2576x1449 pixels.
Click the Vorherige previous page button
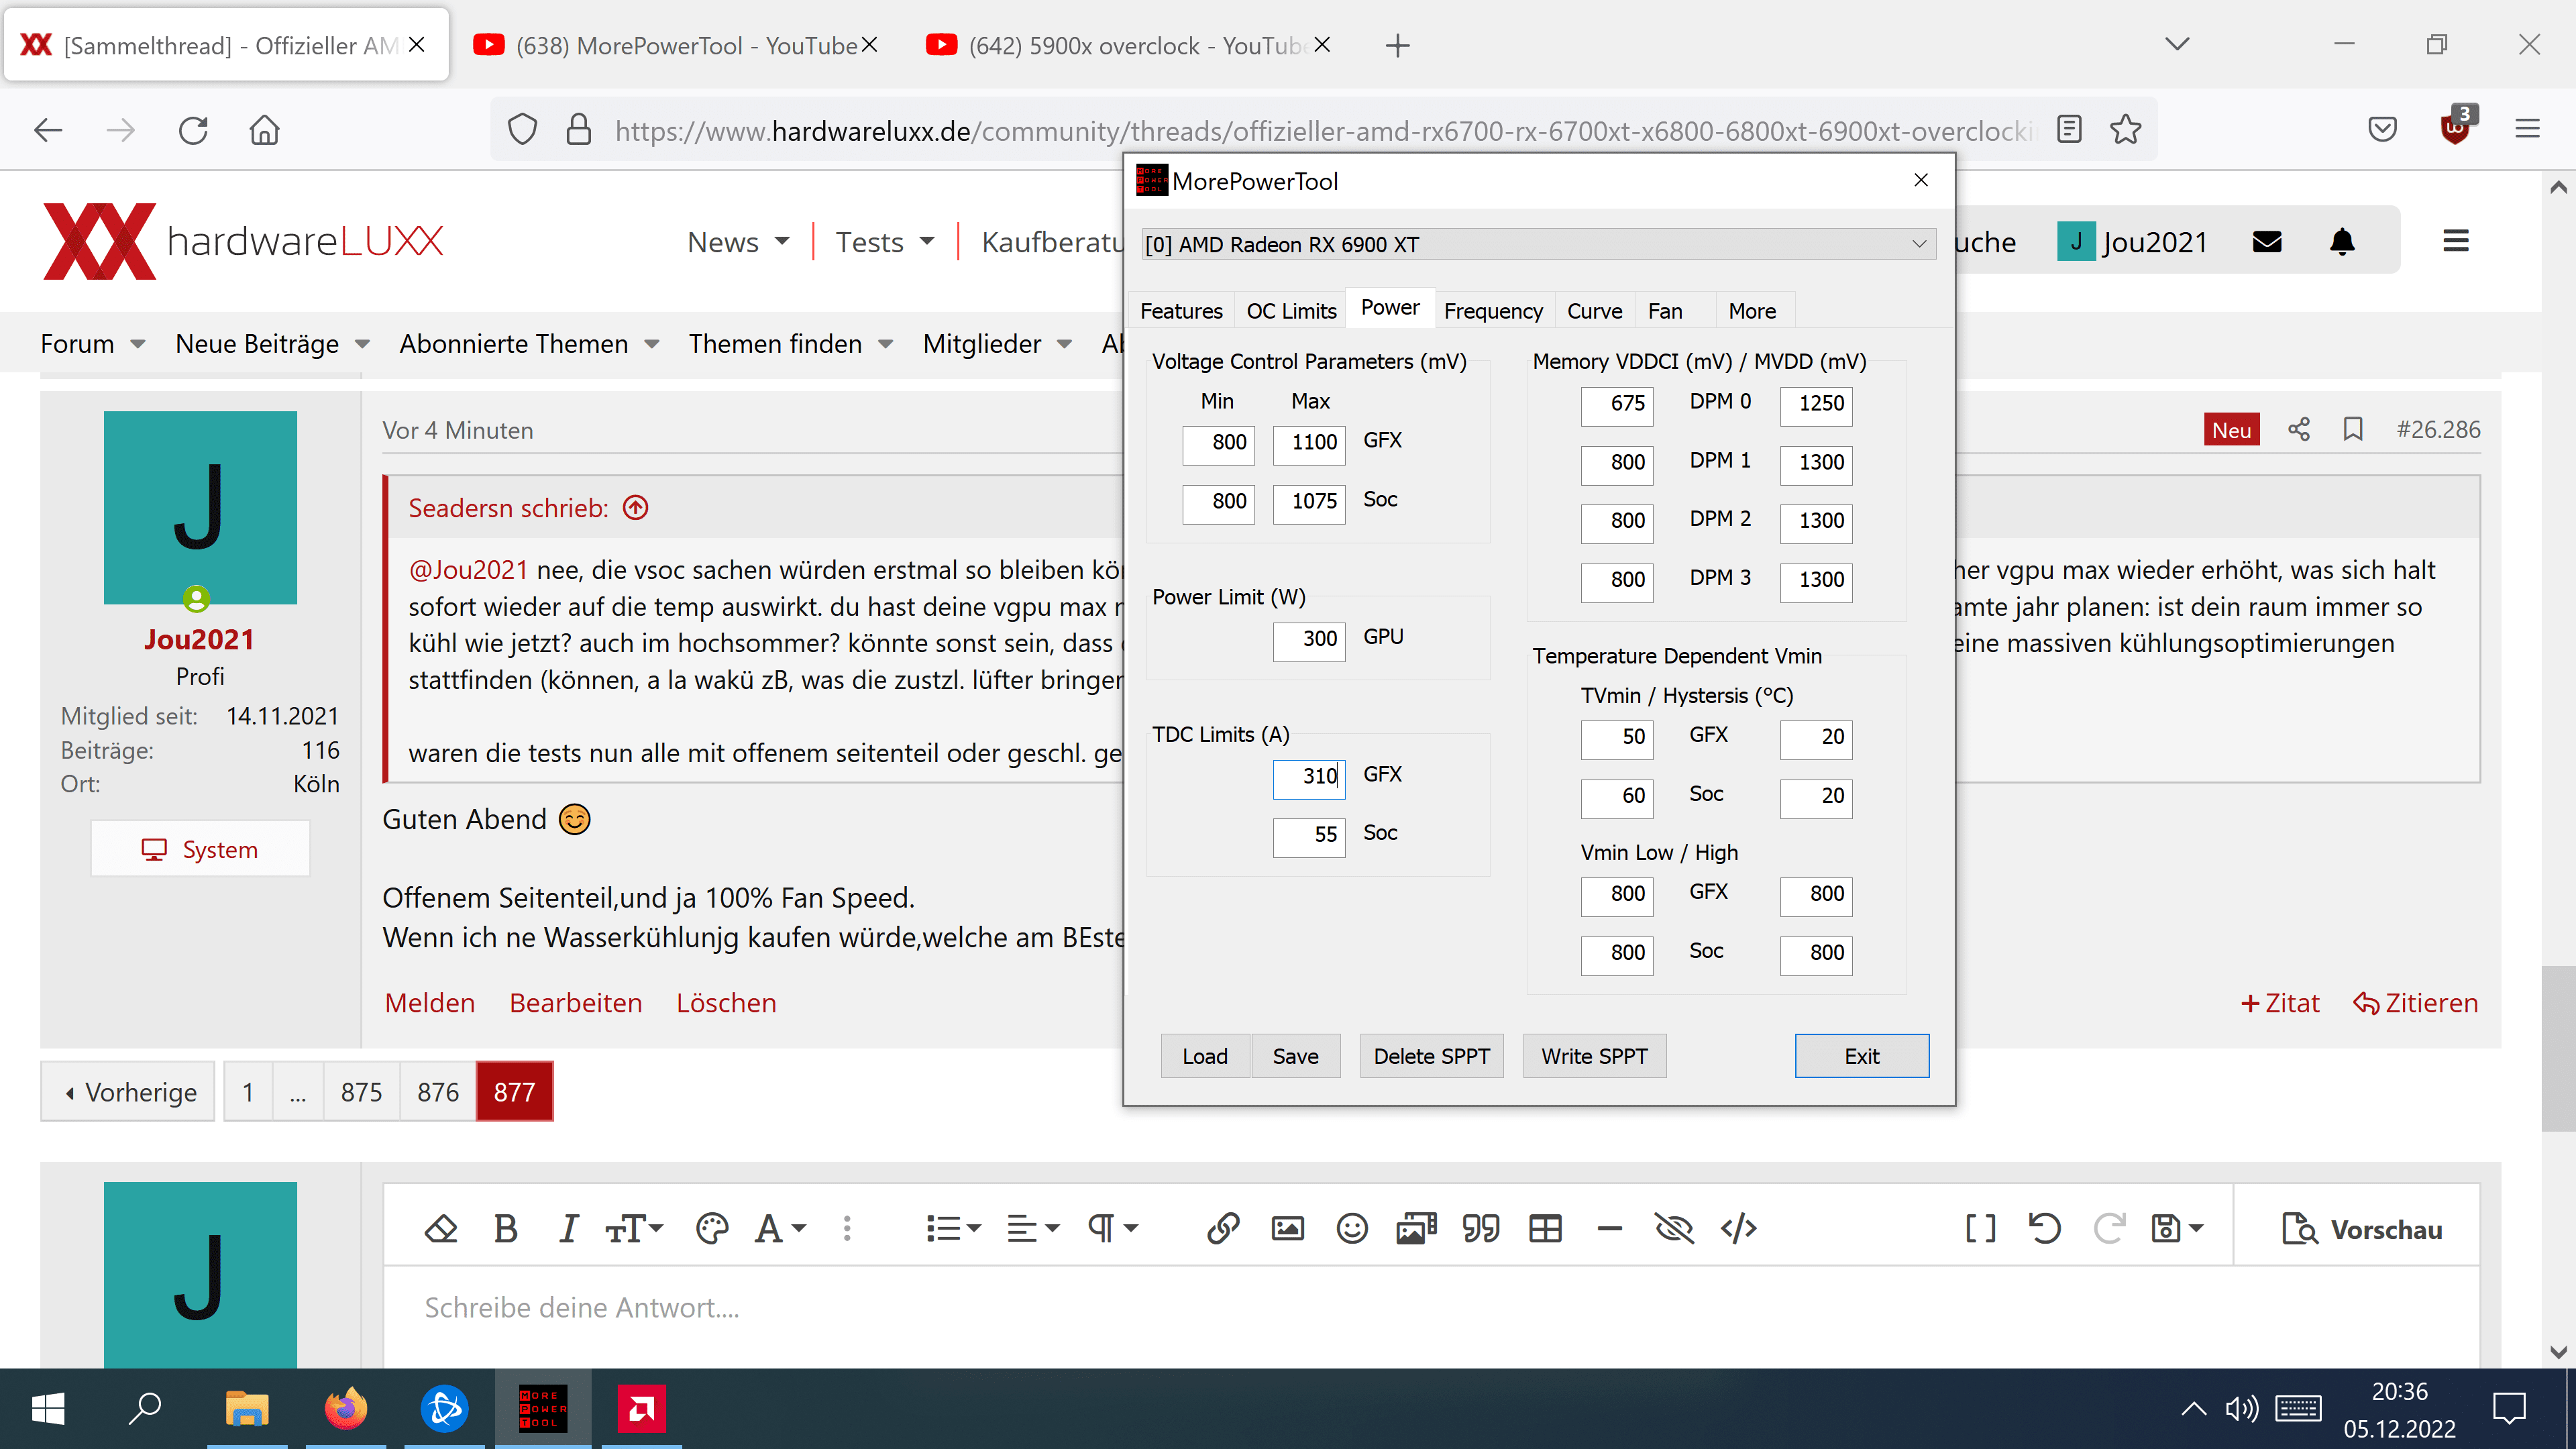tap(128, 1091)
